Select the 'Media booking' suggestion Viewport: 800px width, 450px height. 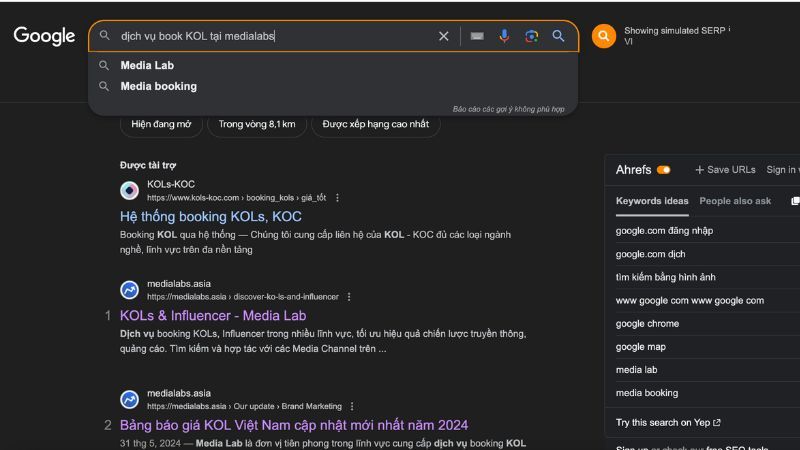[x=159, y=86]
